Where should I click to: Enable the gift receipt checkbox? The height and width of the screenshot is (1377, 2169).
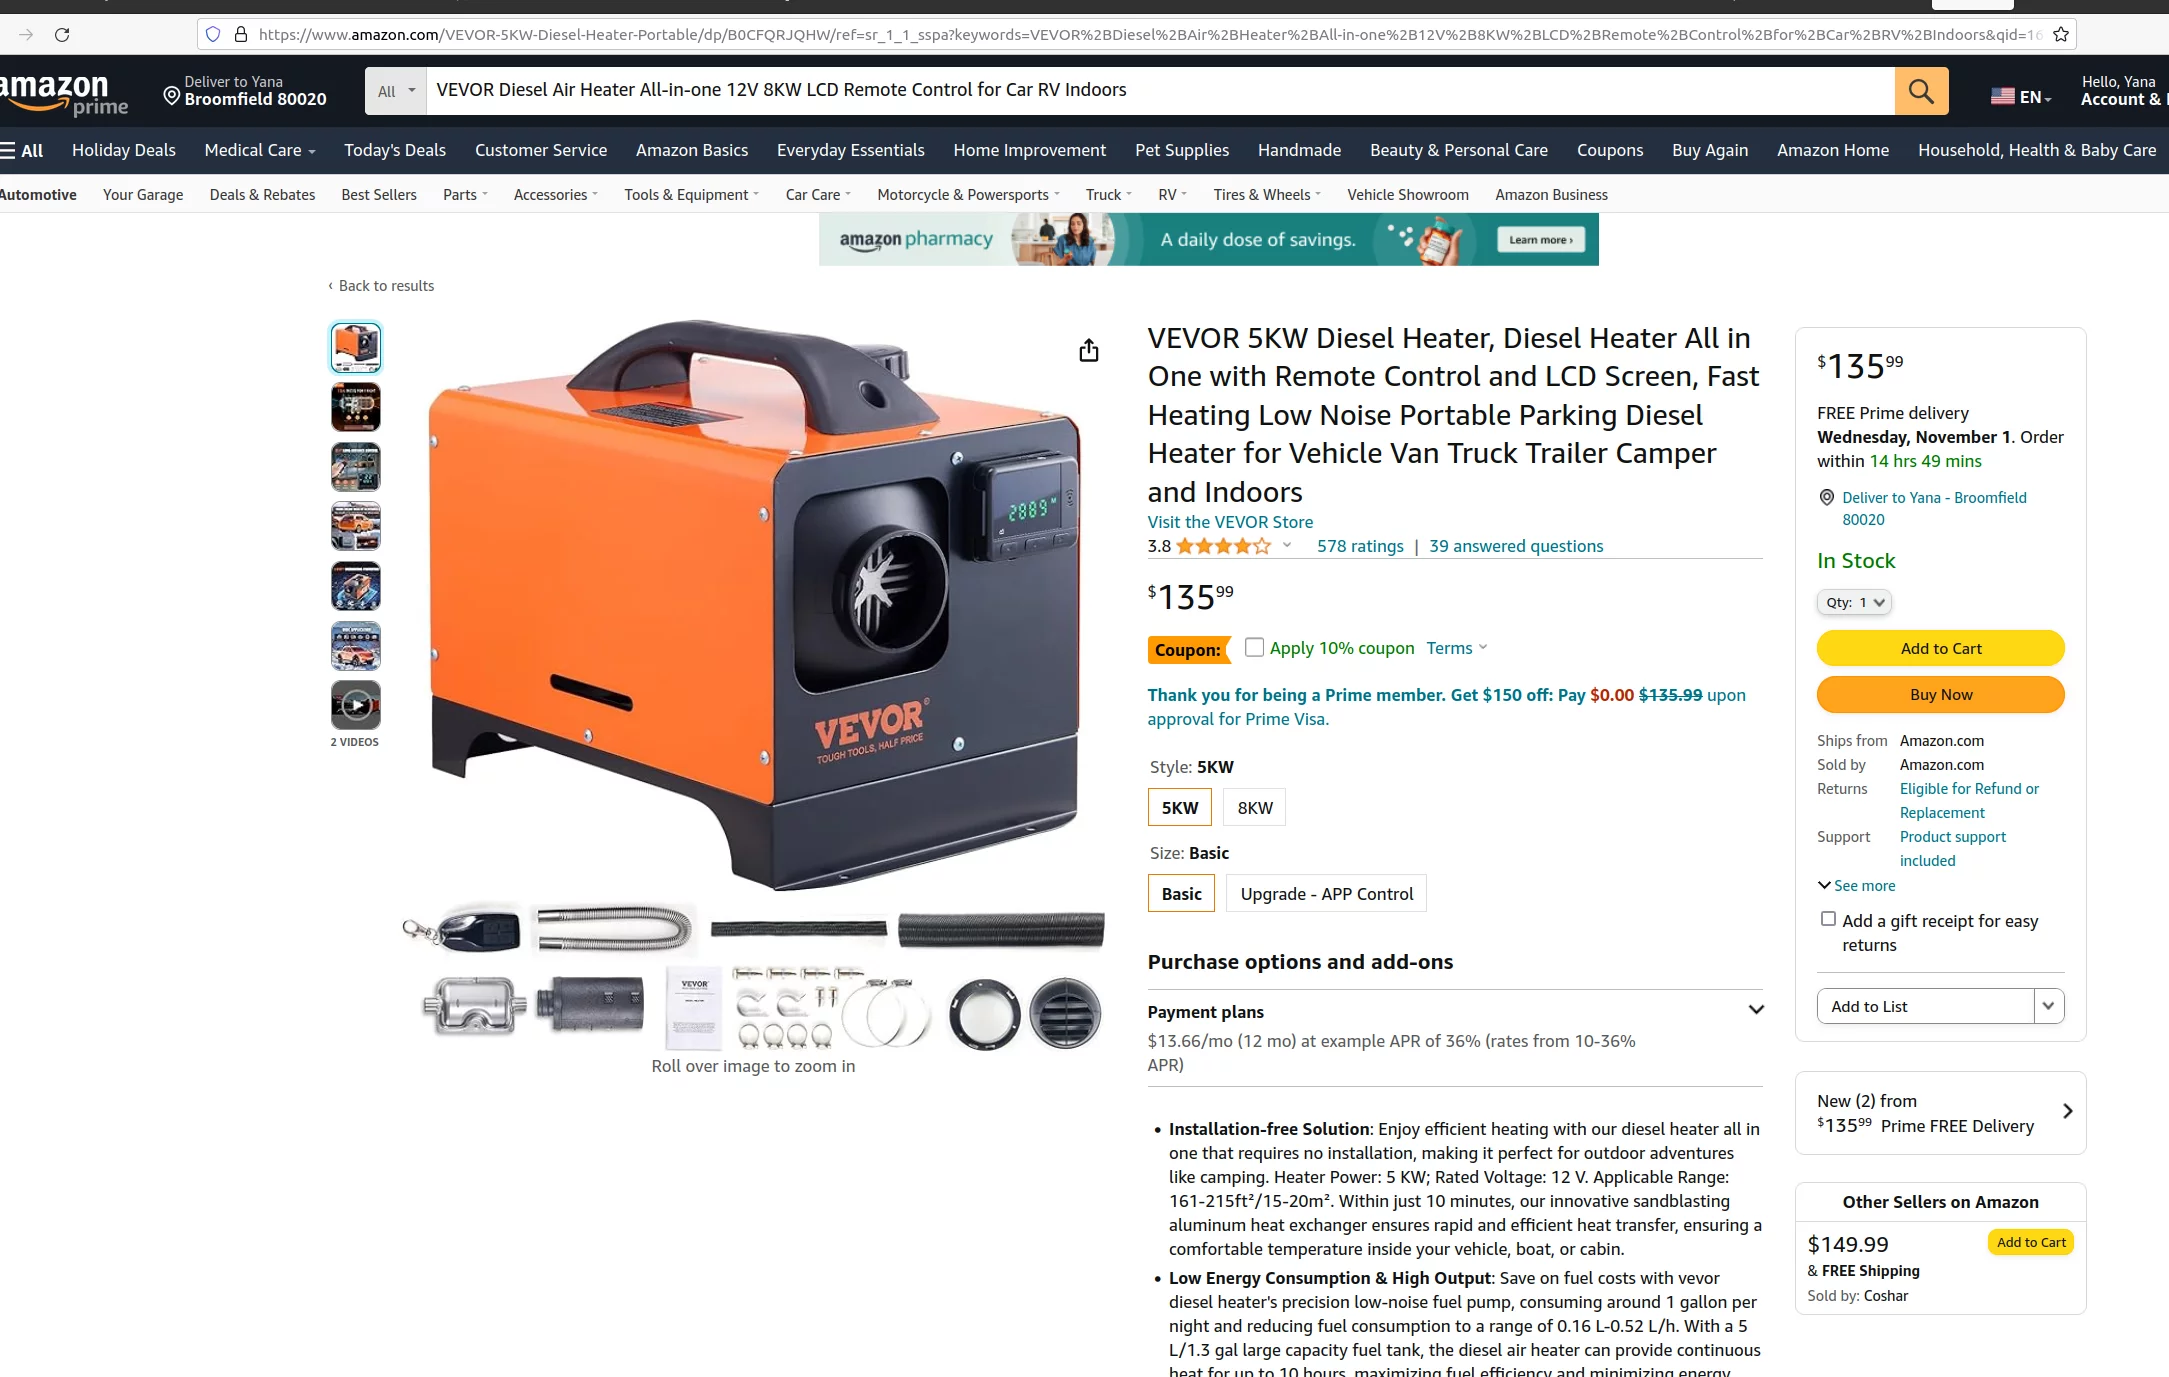[1828, 919]
